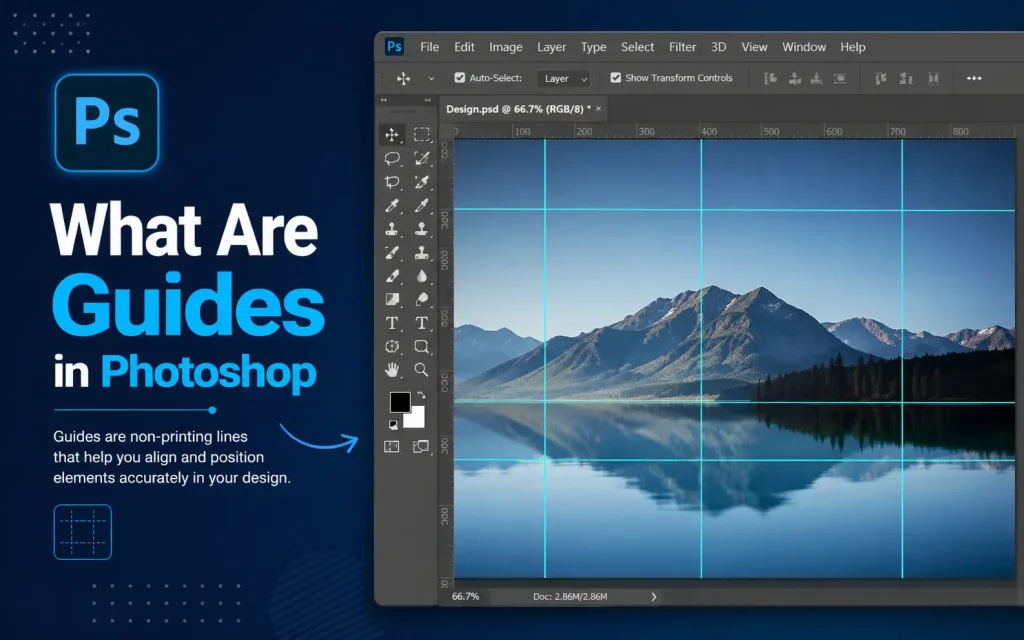Click the last icon of the first align group

(840, 78)
